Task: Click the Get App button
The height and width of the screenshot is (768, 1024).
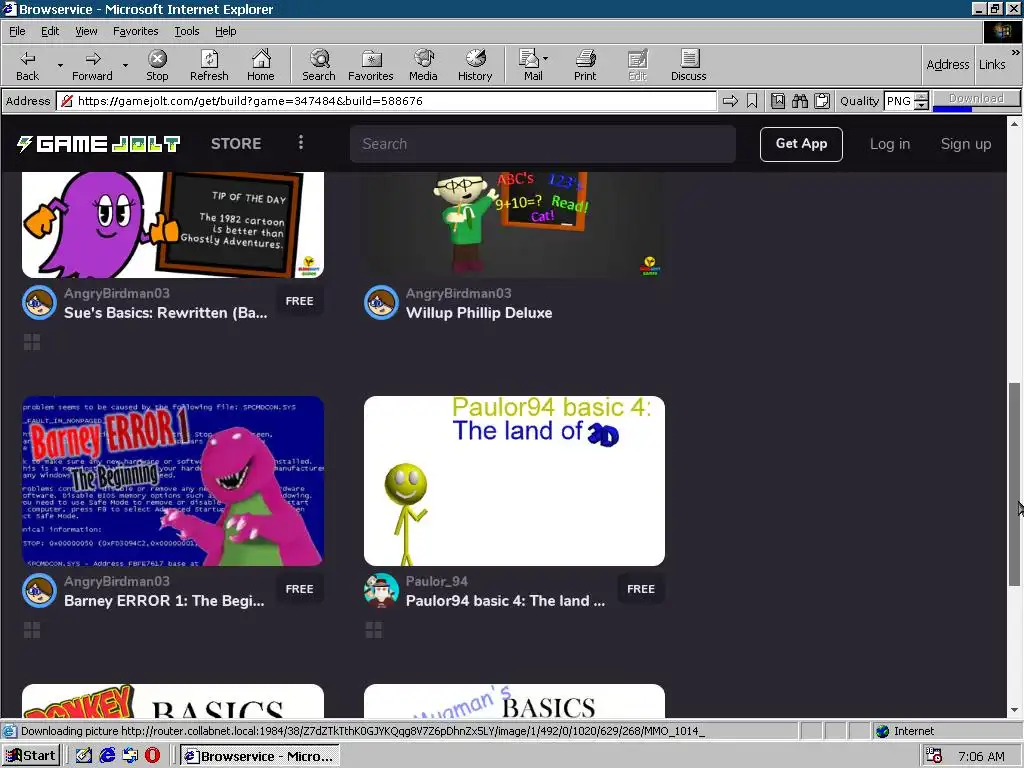Action: [801, 144]
